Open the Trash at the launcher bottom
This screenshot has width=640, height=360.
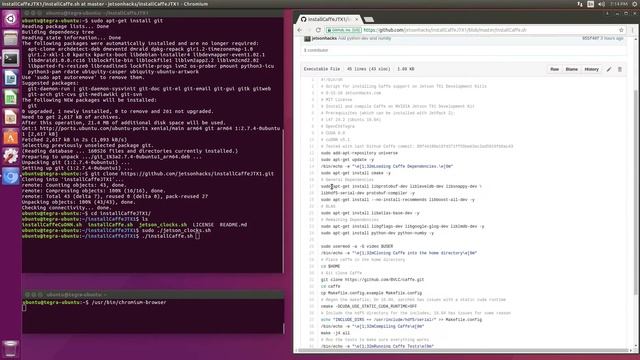point(11,349)
